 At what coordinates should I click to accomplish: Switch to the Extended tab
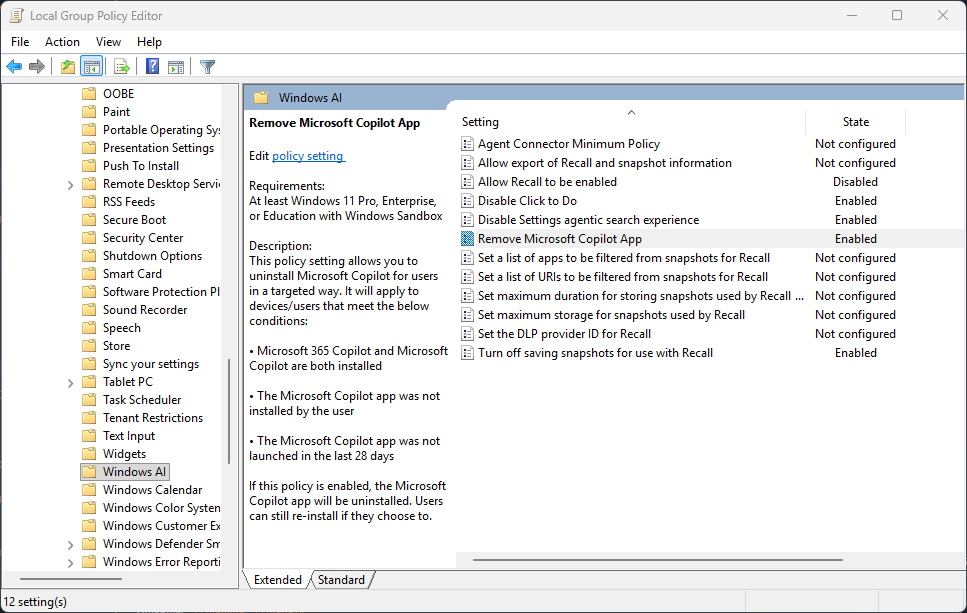point(277,580)
